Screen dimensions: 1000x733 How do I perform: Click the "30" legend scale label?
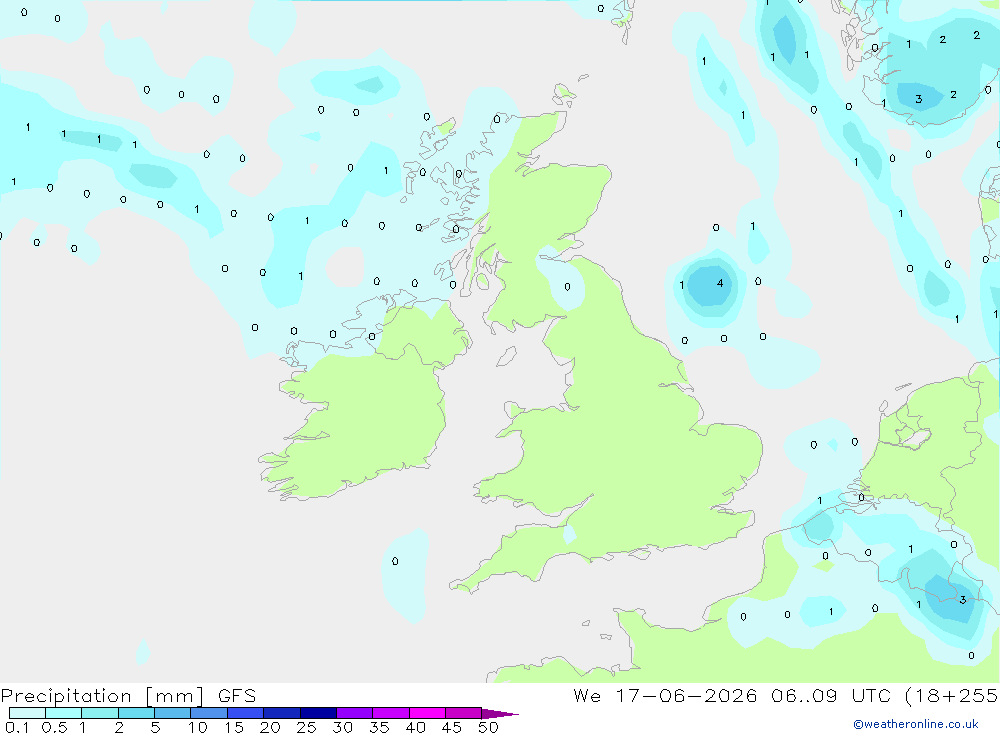[x=342, y=727]
